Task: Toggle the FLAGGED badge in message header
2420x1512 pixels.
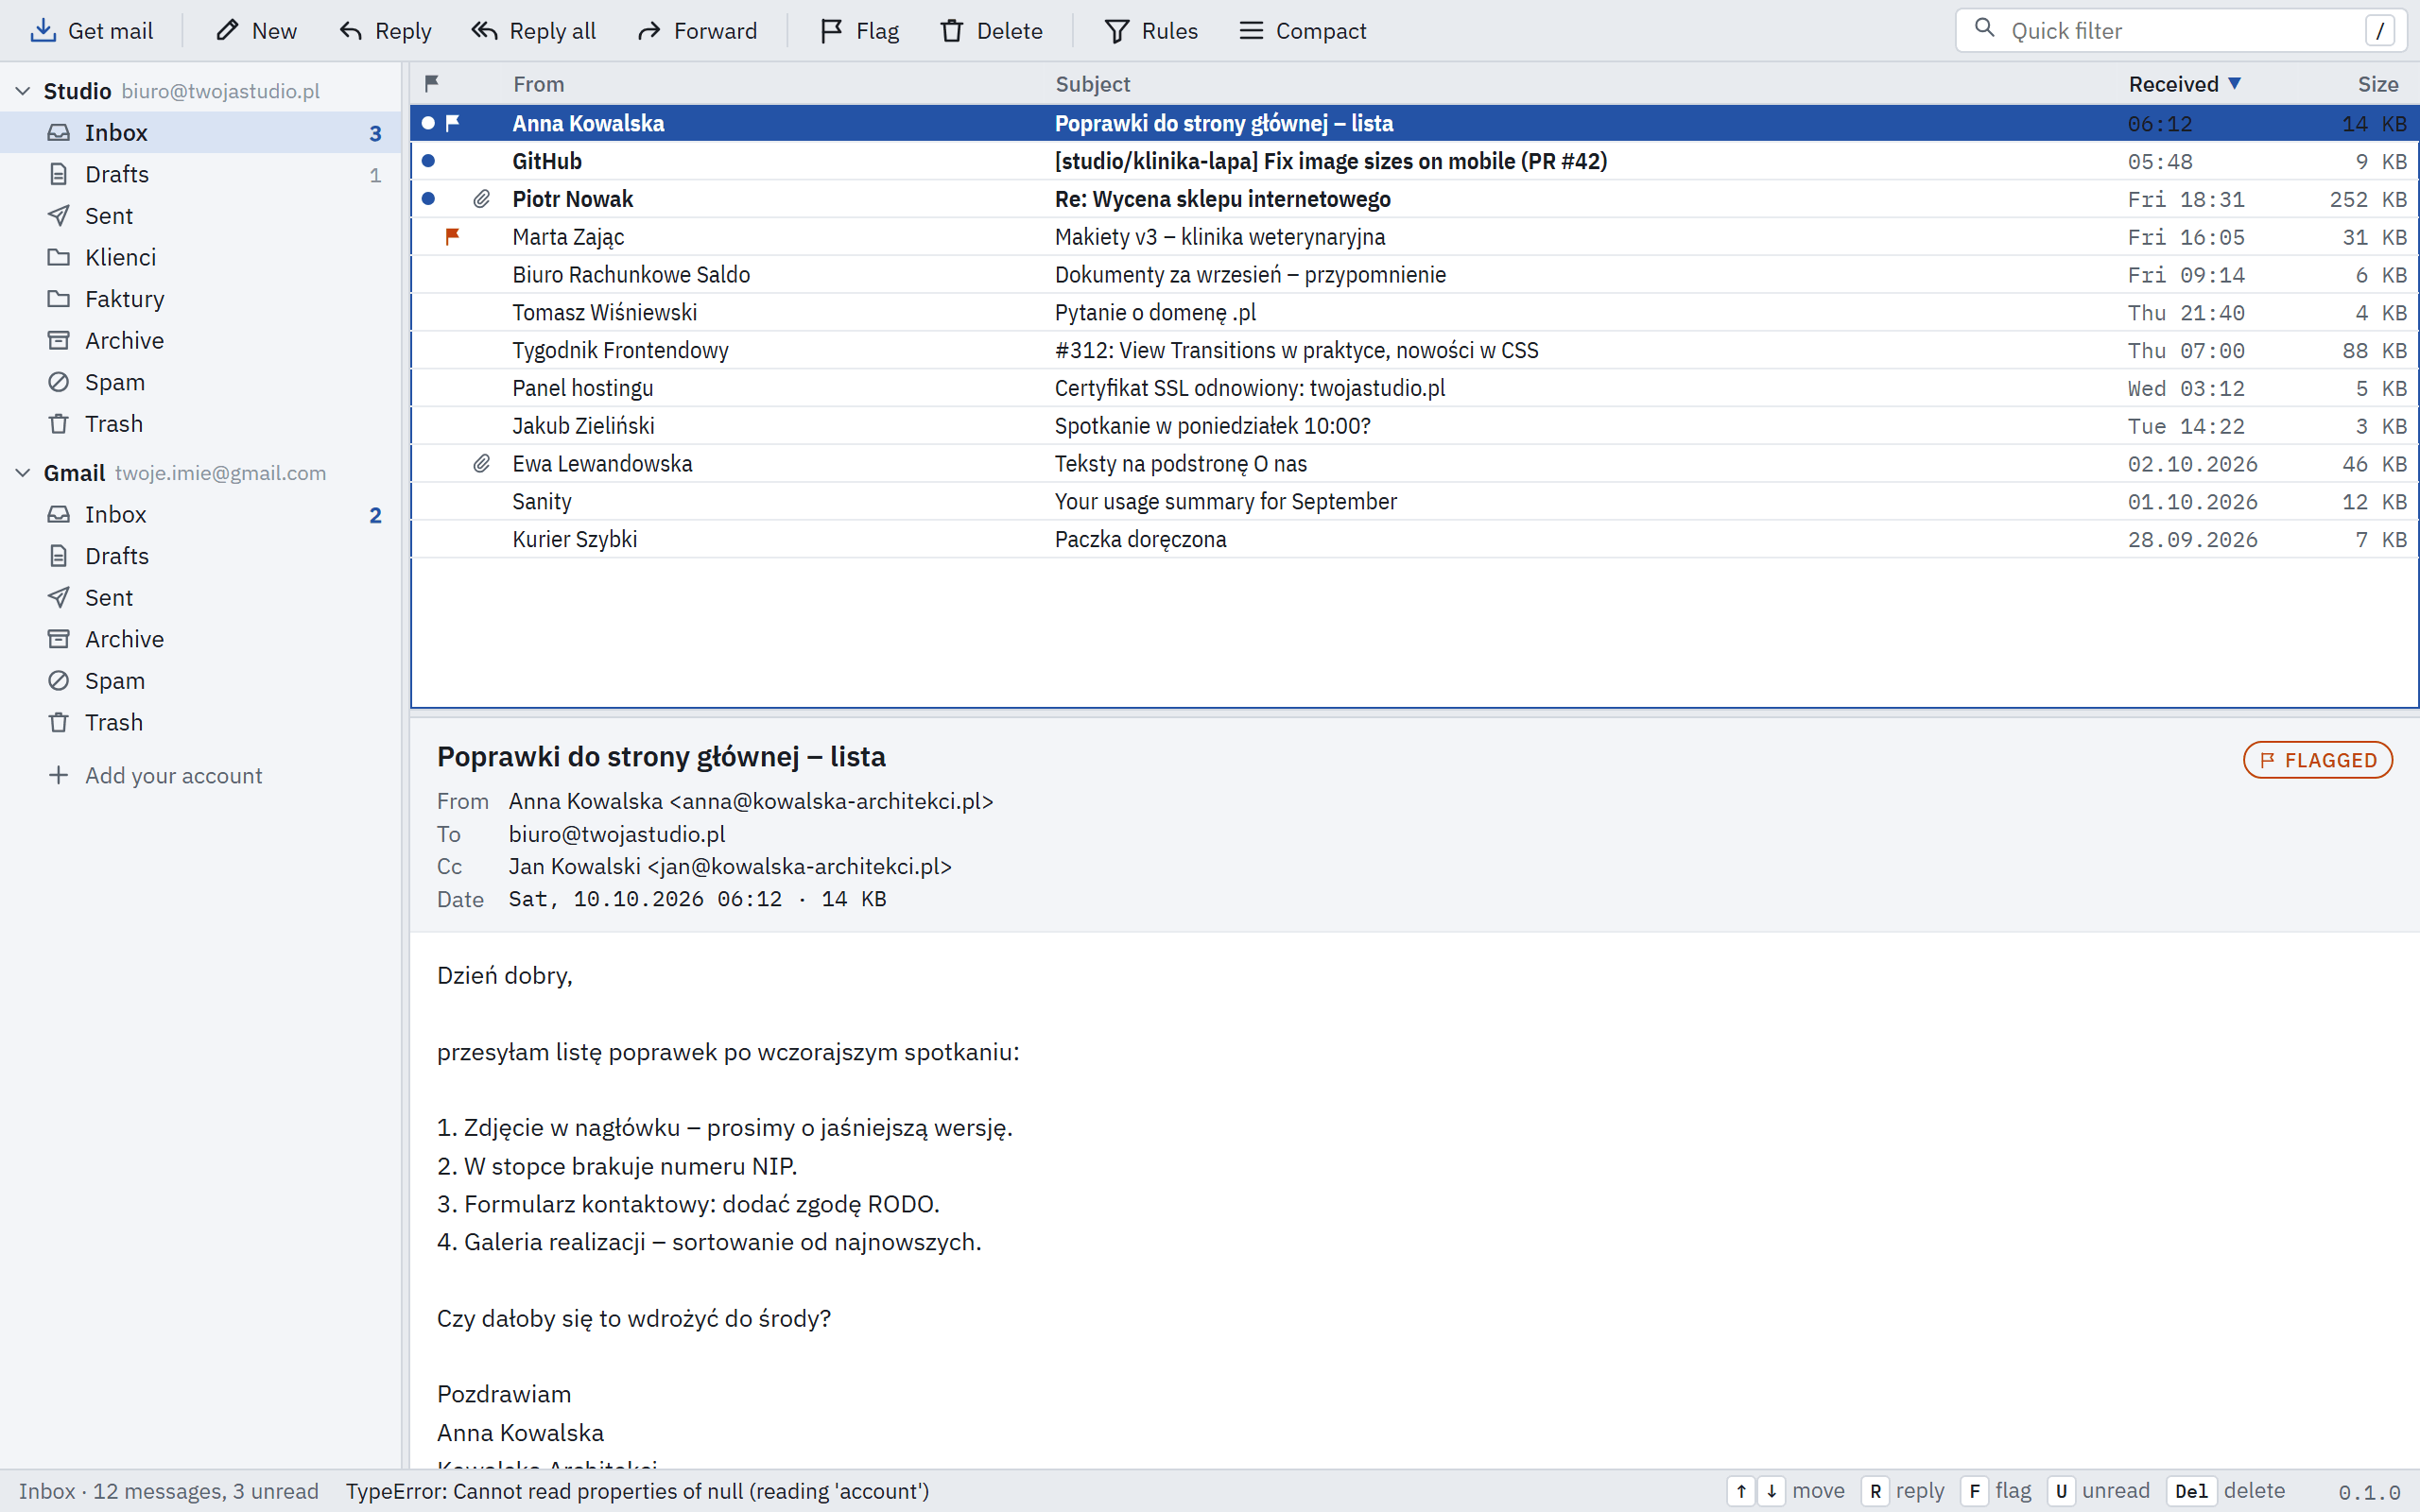Action: pos(2317,760)
